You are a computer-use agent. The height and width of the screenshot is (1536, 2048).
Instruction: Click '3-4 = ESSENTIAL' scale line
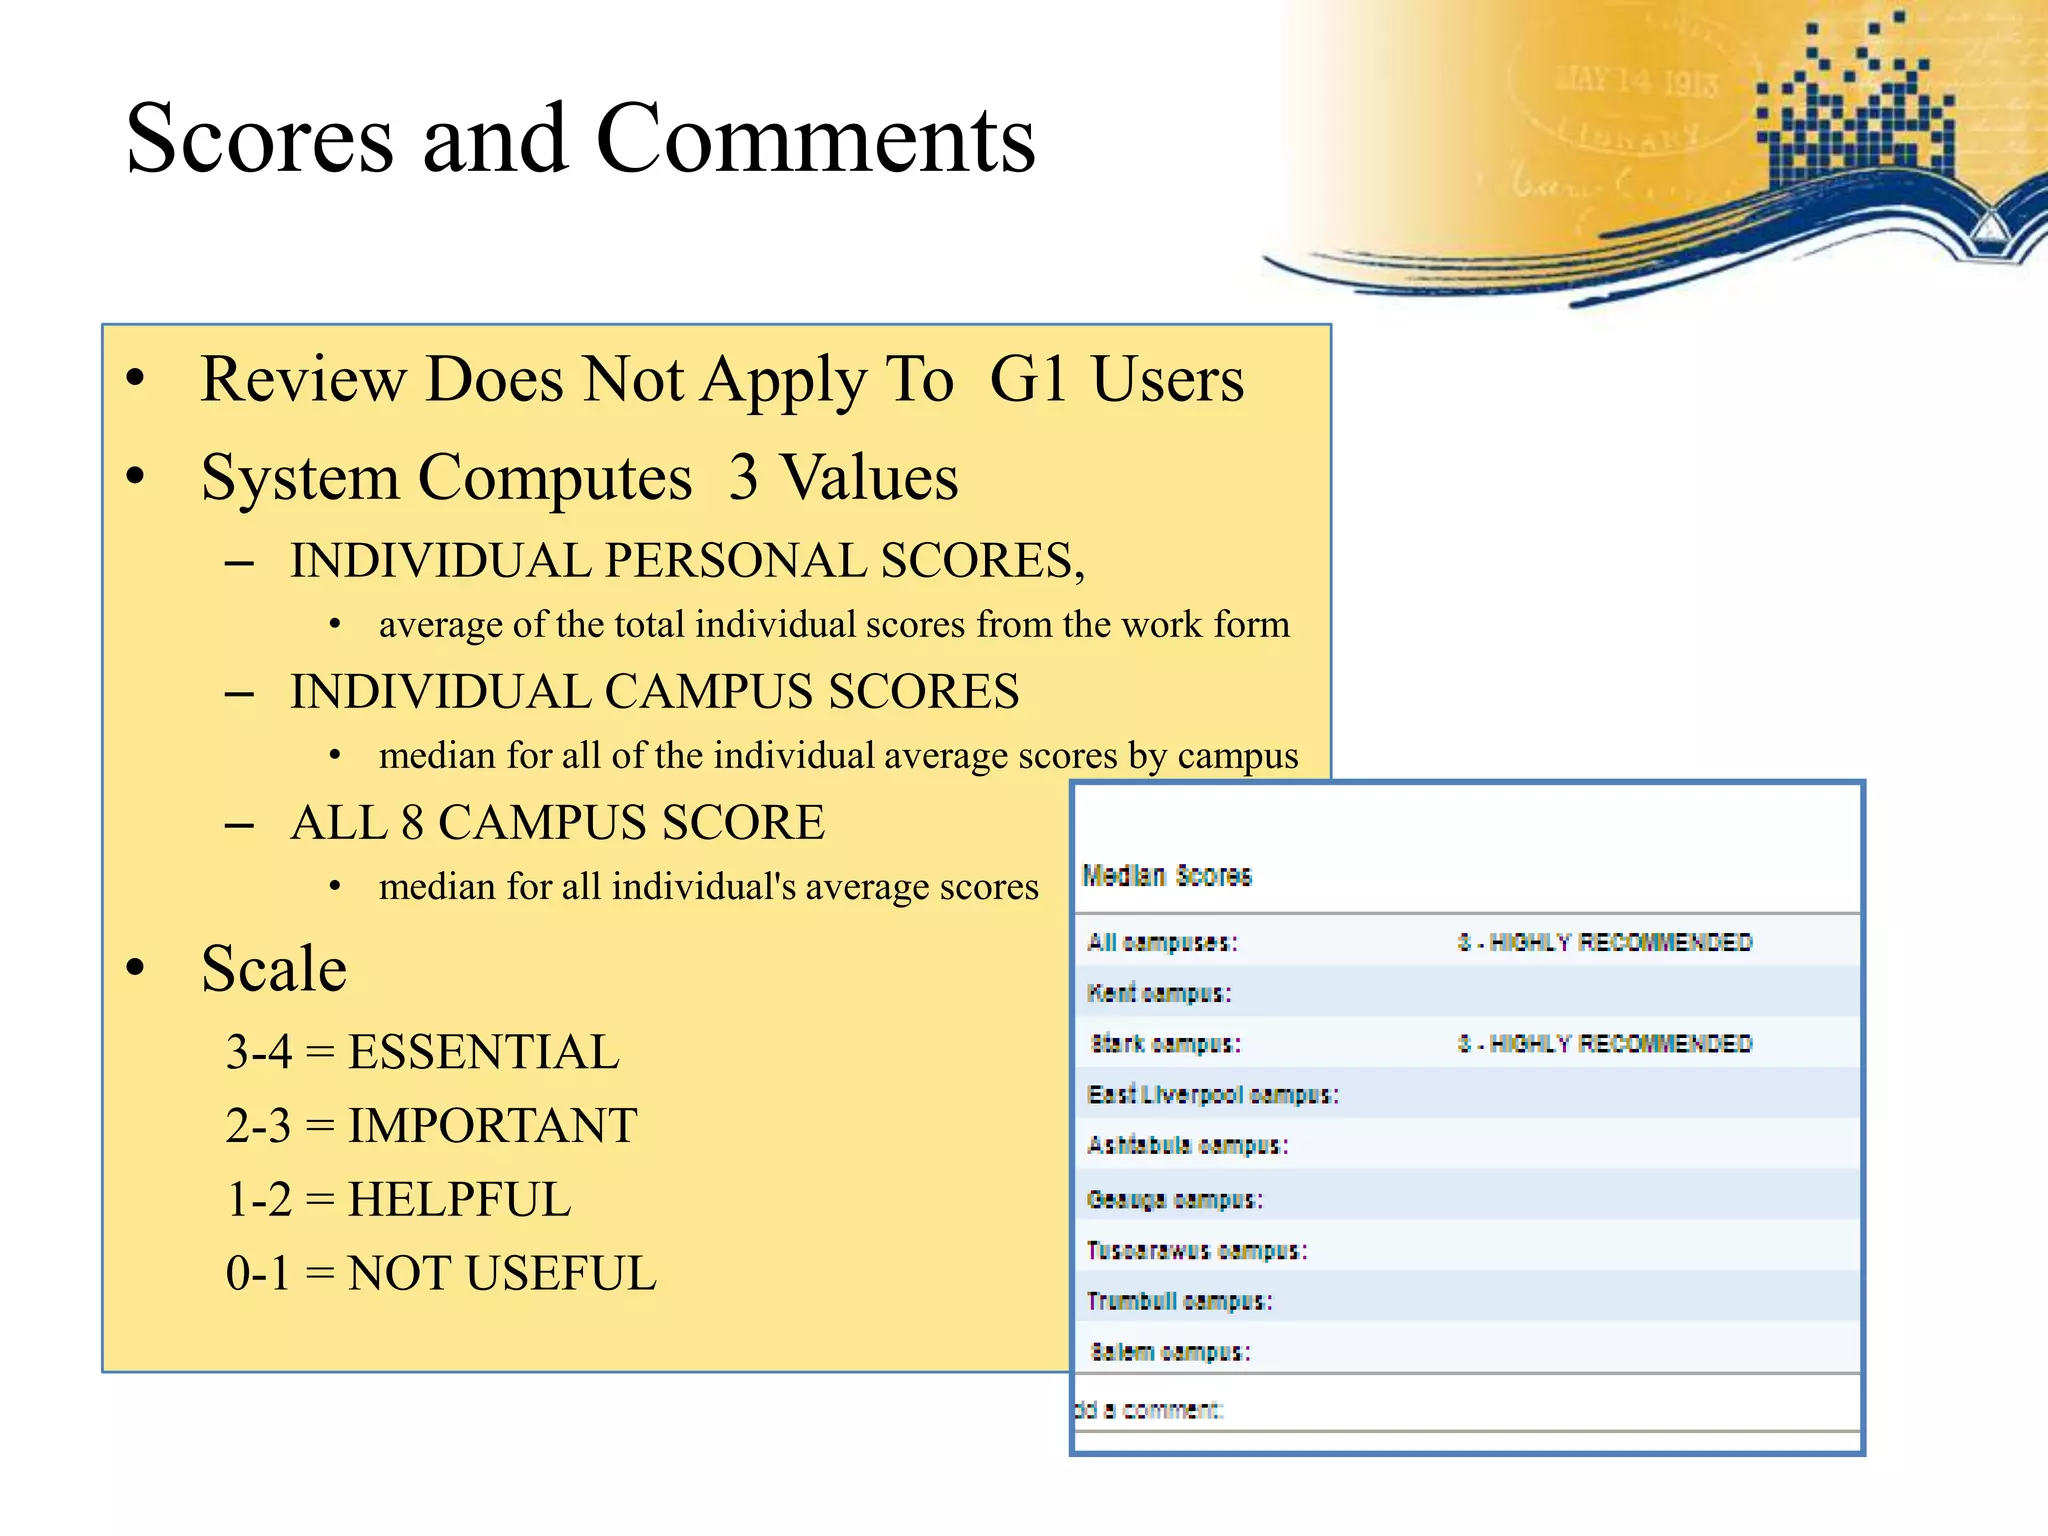(x=422, y=1053)
